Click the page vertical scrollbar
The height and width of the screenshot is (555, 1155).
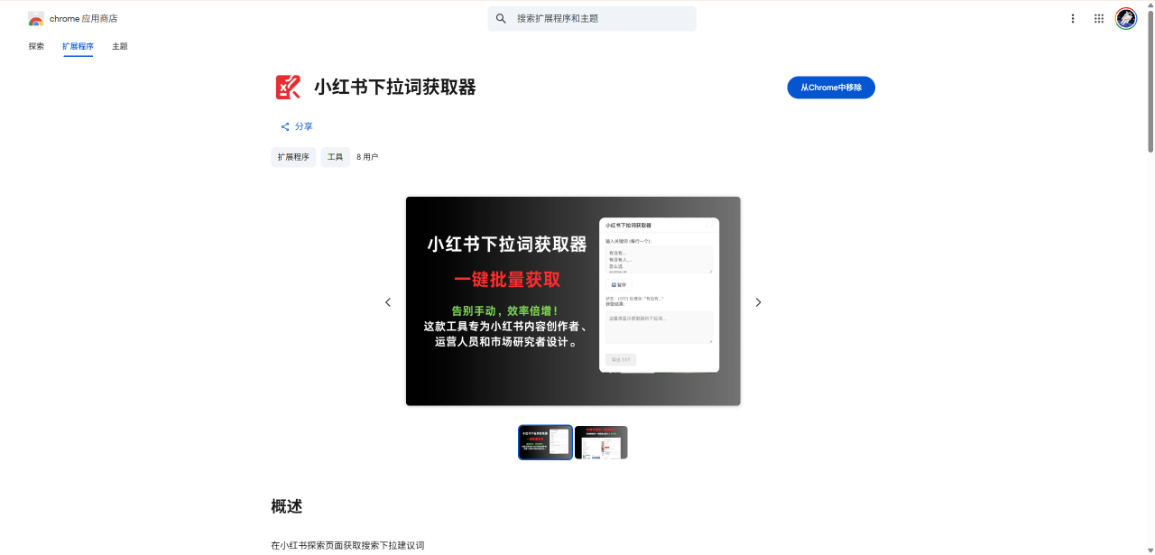[1150, 81]
